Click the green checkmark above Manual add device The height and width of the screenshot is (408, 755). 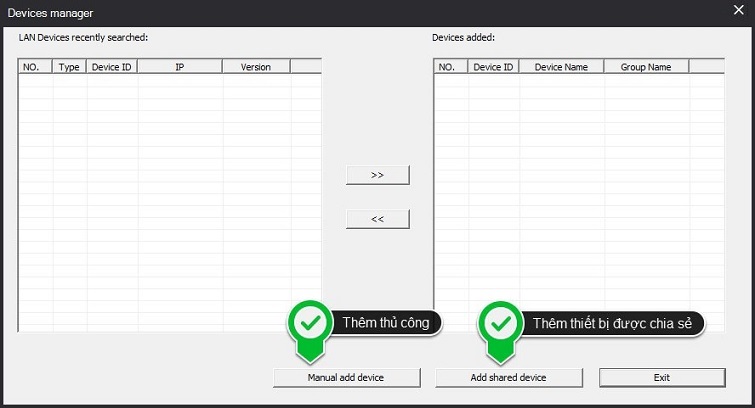(310, 323)
